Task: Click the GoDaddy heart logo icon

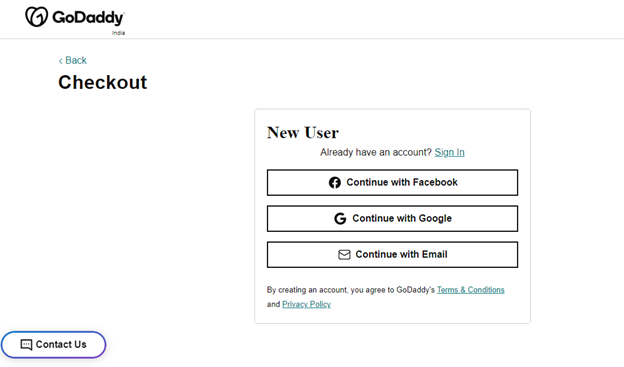Action: 36,16
